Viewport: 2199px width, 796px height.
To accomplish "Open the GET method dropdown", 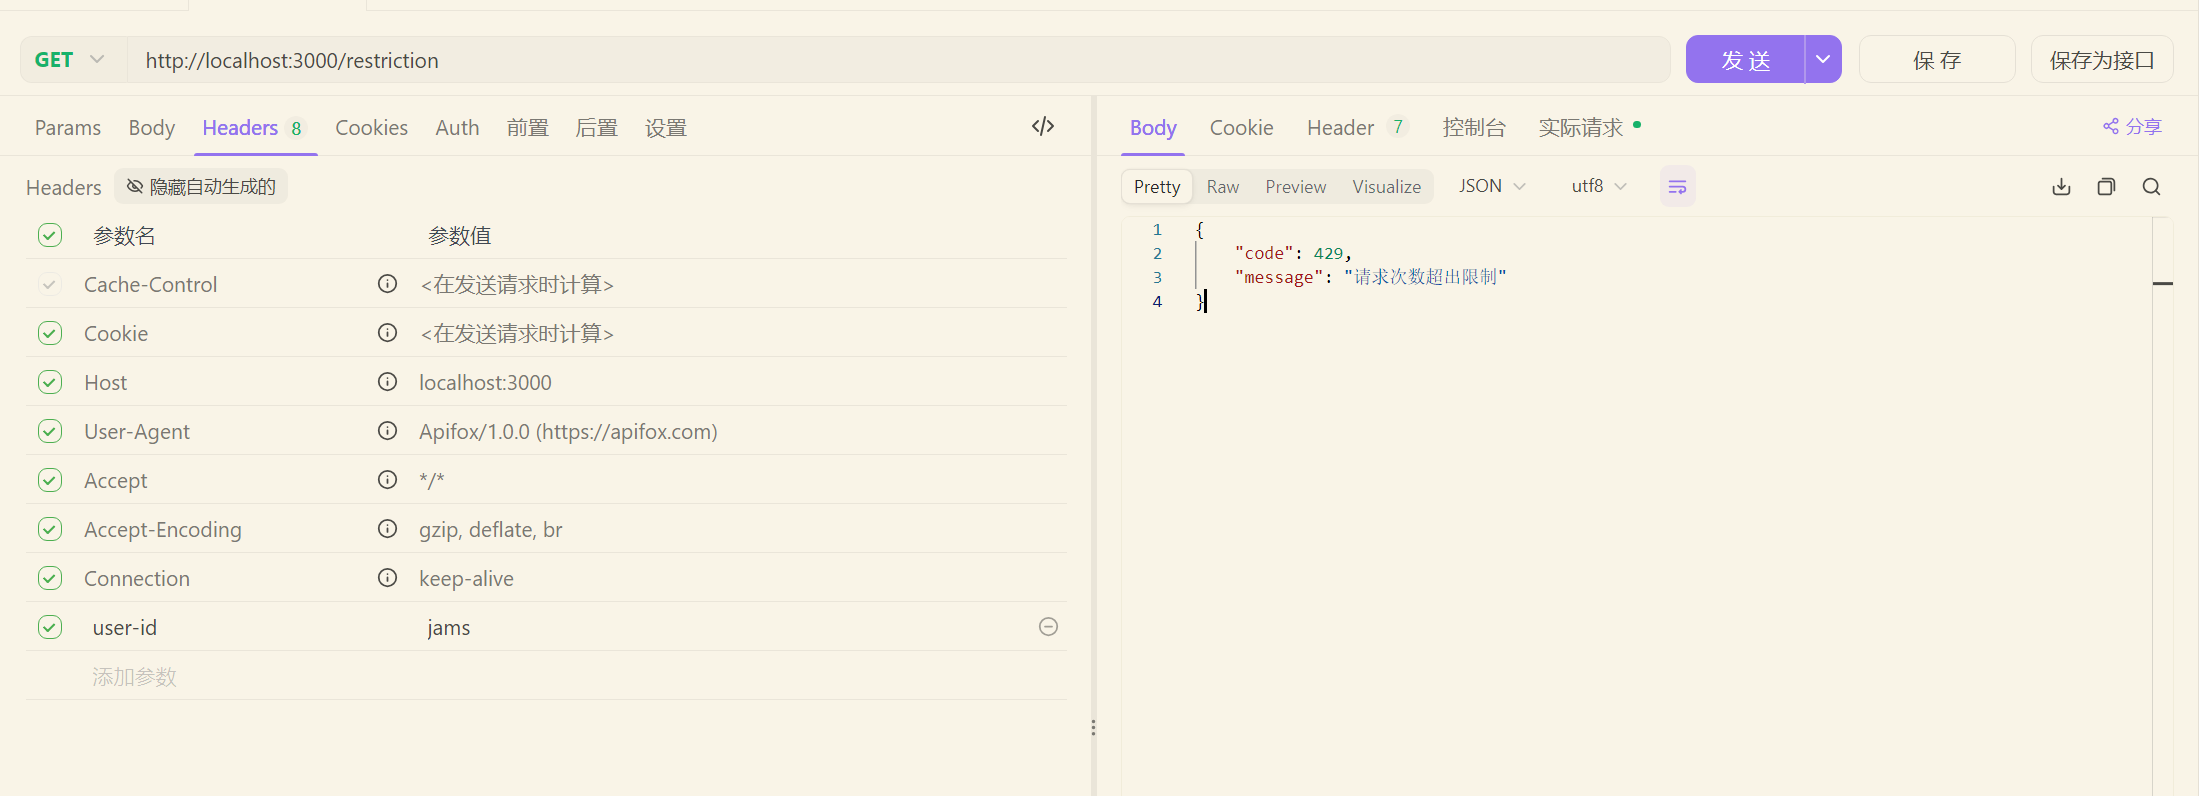I will (72, 60).
